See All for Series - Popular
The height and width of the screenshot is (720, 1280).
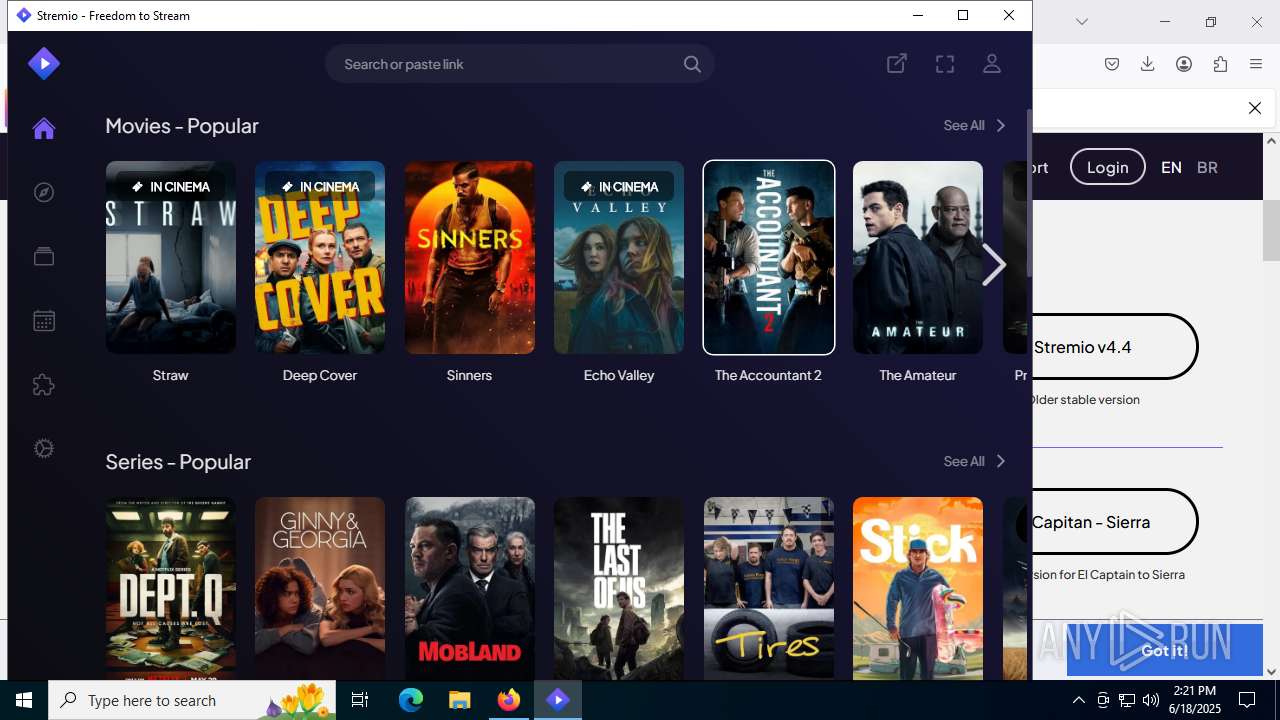coord(974,461)
